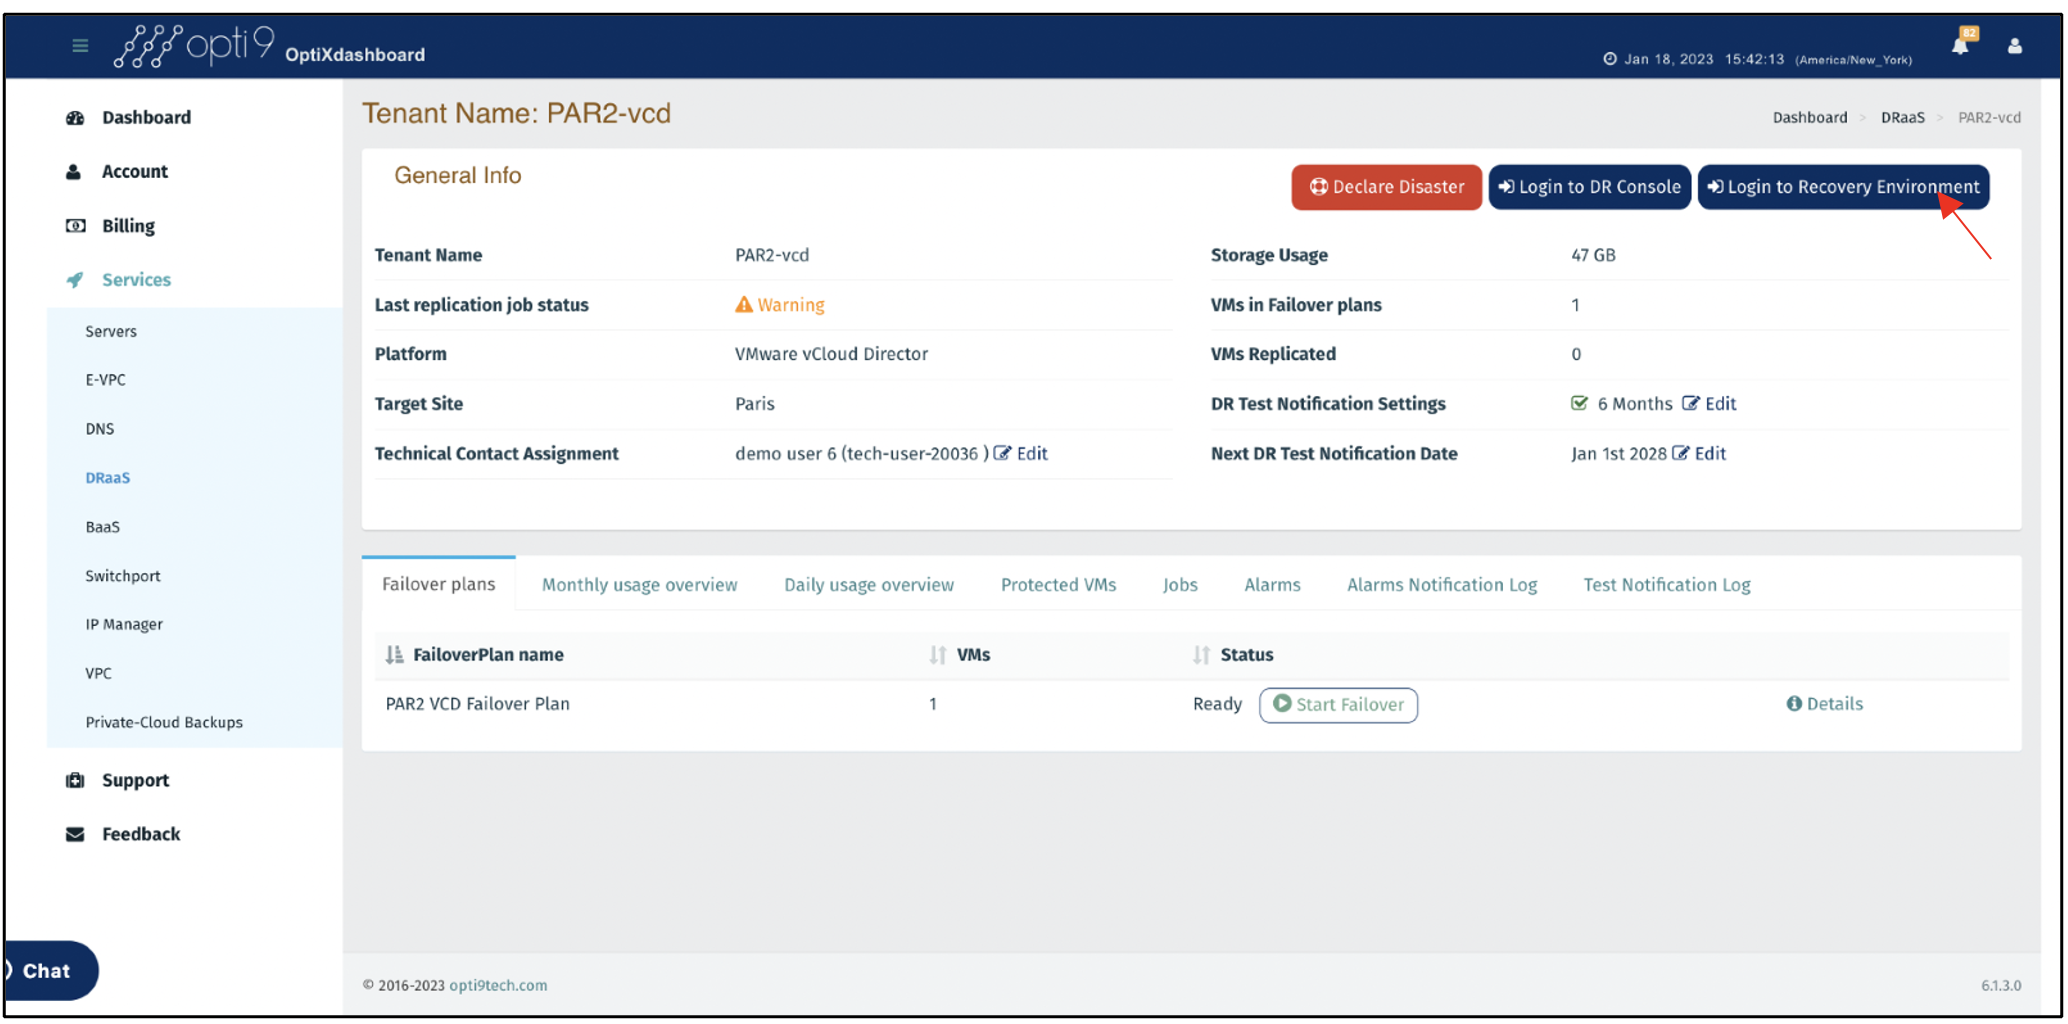Image resolution: width=2068 pixels, height=1024 pixels.
Task: Click the Declare Disaster button
Action: [x=1386, y=187]
